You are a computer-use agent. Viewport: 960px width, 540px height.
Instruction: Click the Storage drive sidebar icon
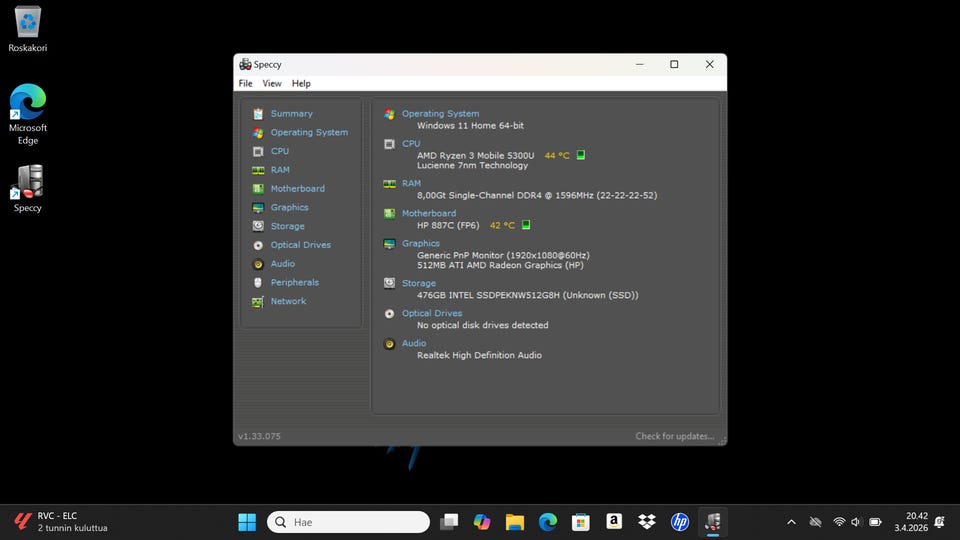click(x=258, y=227)
